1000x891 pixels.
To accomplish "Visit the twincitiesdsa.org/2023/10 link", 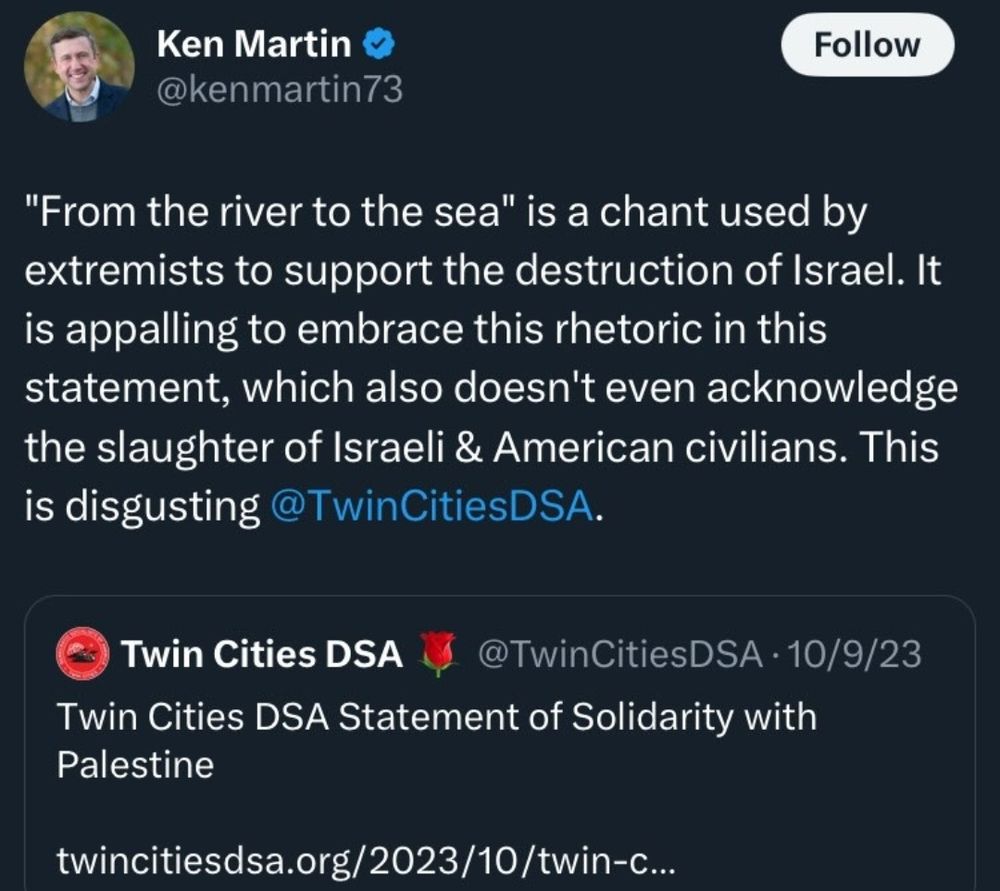I will tap(365, 861).
